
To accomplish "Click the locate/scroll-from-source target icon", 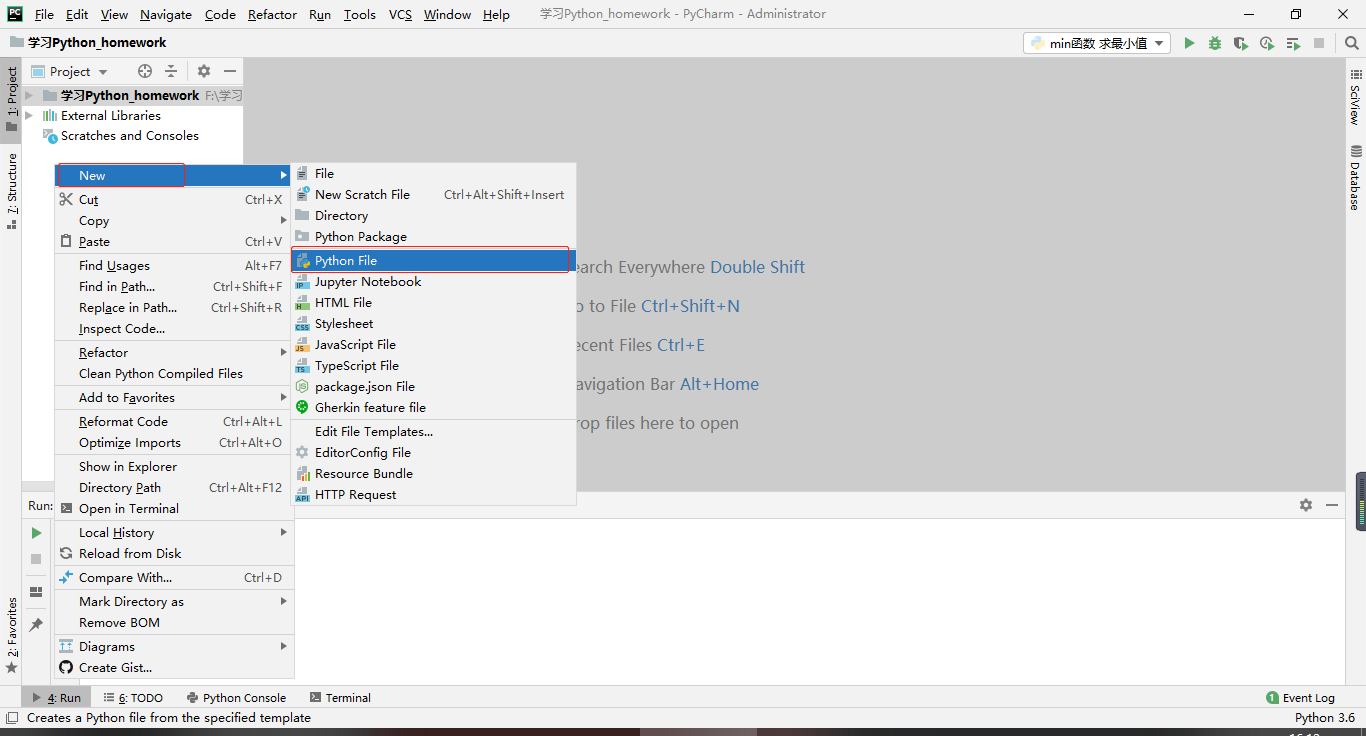I will 145,71.
